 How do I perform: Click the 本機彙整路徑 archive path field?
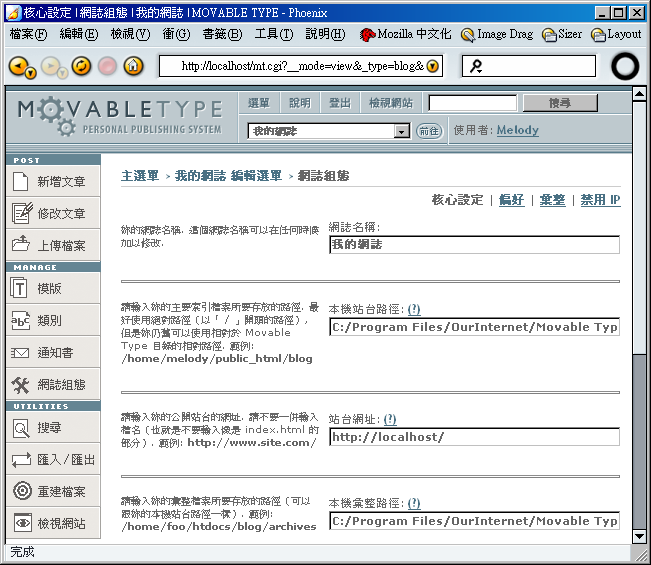click(474, 521)
